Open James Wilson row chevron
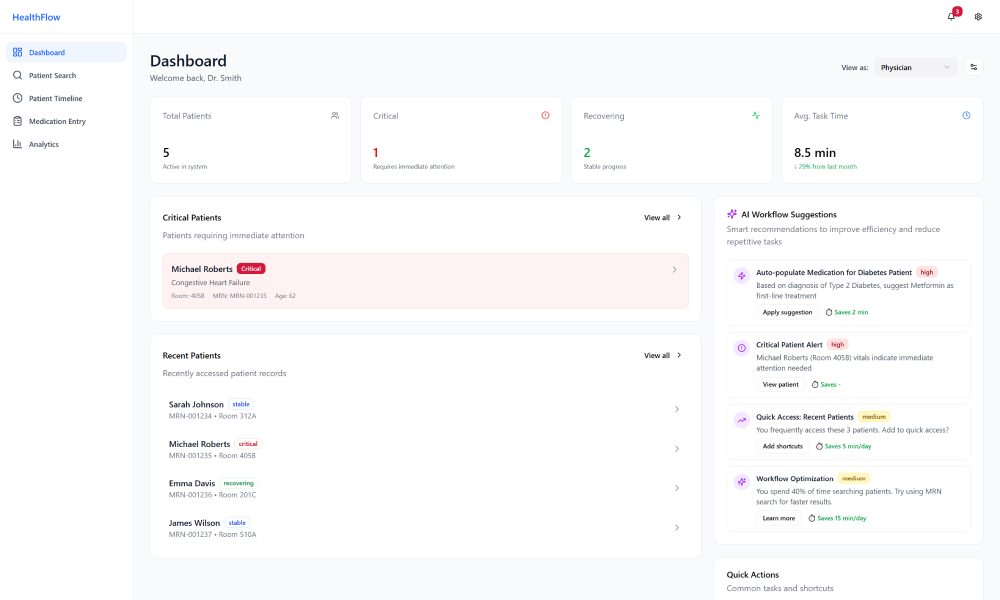Screen dimensions: 1000x600 pos(677,528)
